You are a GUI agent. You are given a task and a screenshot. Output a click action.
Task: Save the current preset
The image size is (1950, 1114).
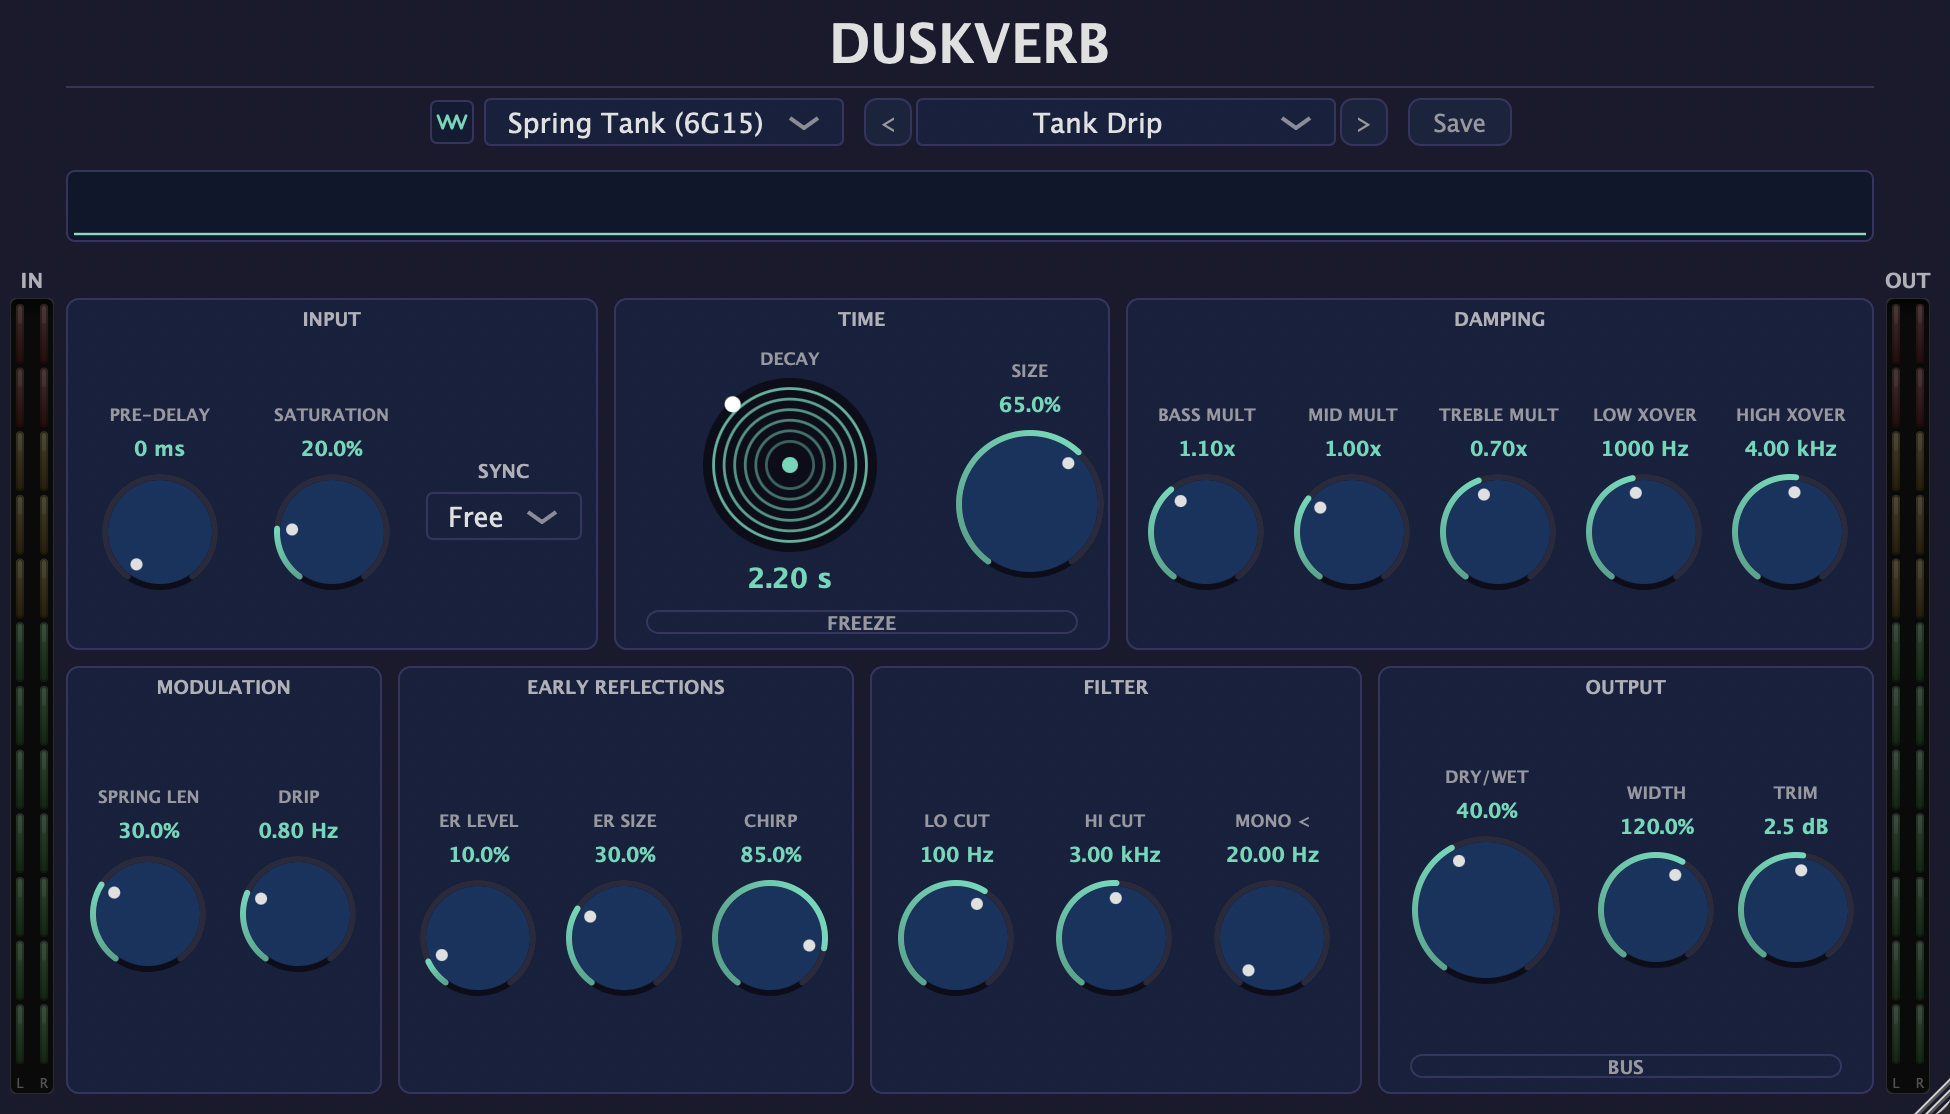[1460, 122]
